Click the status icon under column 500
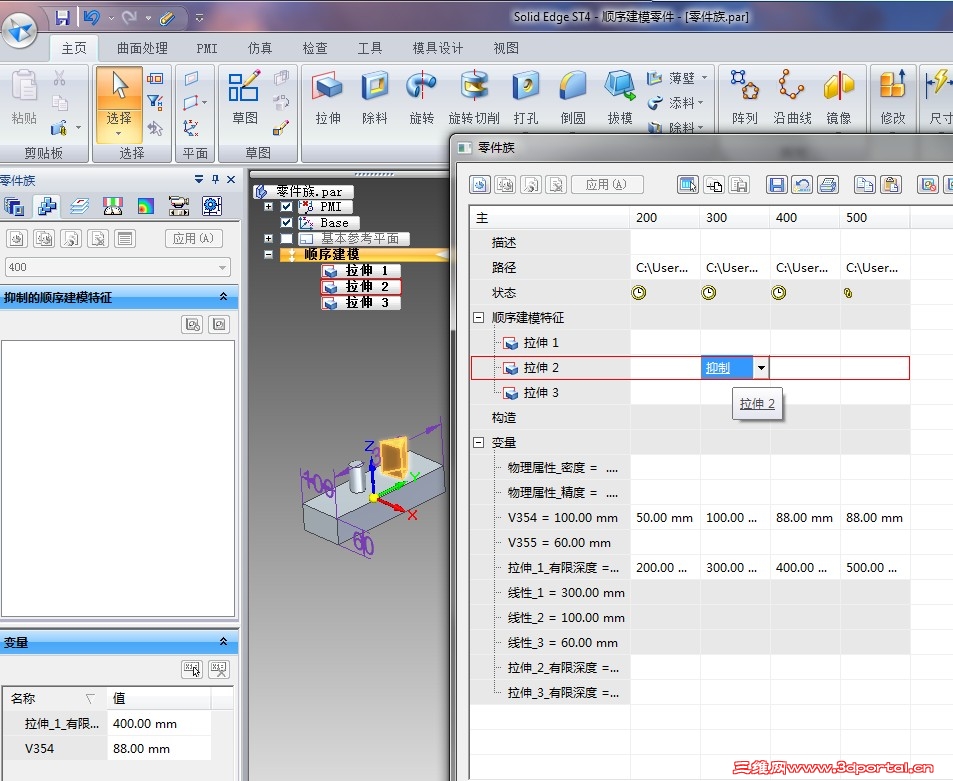Screen dimensions: 953x781 point(848,293)
